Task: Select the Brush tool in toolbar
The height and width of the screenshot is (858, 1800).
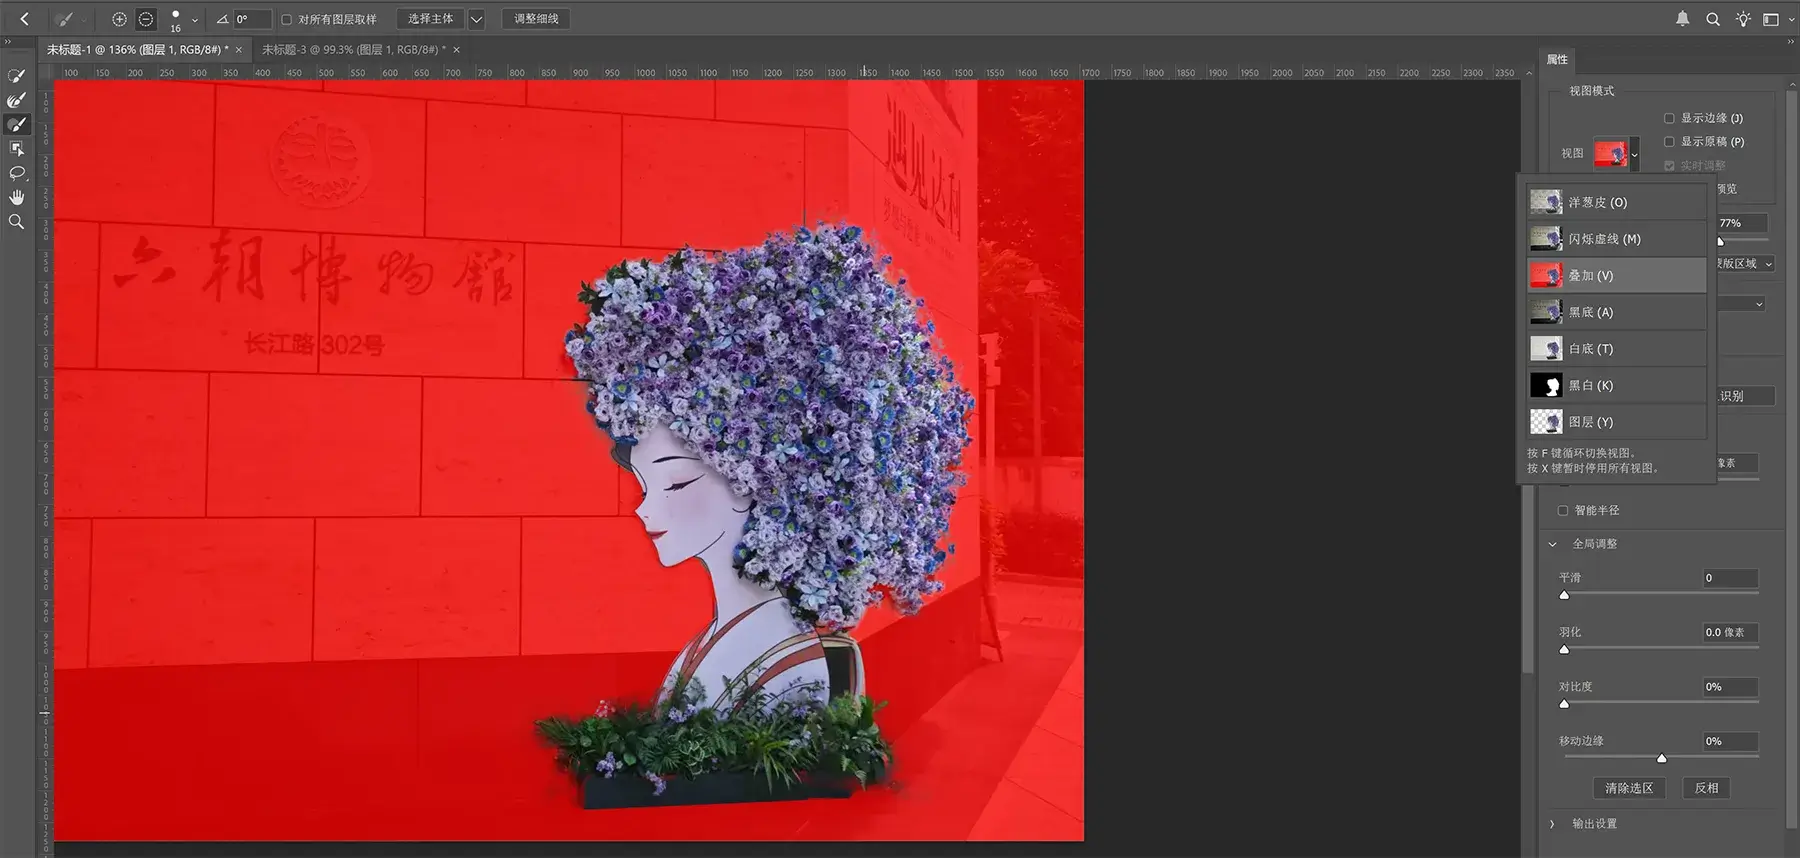Action: click(17, 124)
